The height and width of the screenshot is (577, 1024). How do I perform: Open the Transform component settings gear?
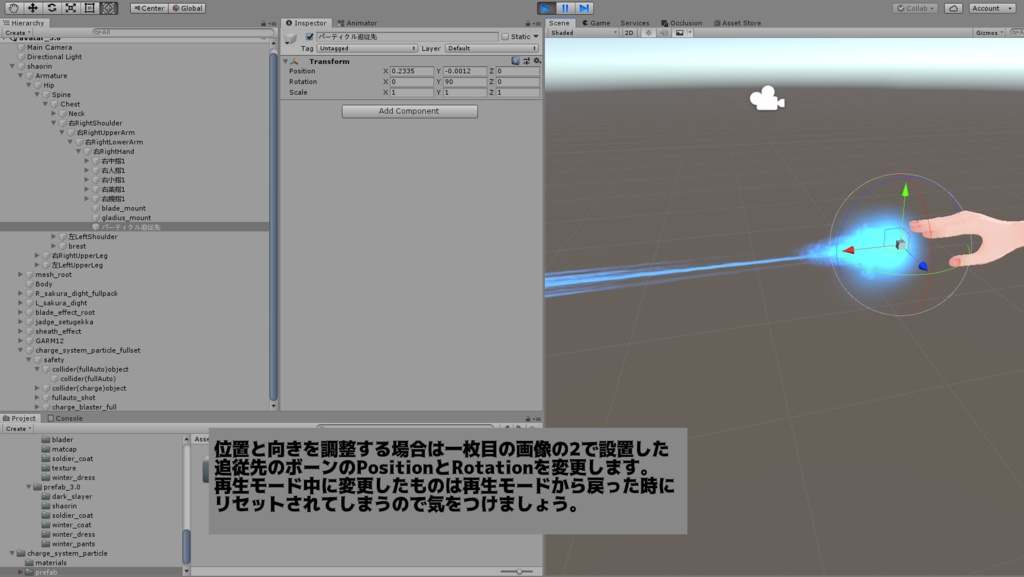(x=535, y=60)
